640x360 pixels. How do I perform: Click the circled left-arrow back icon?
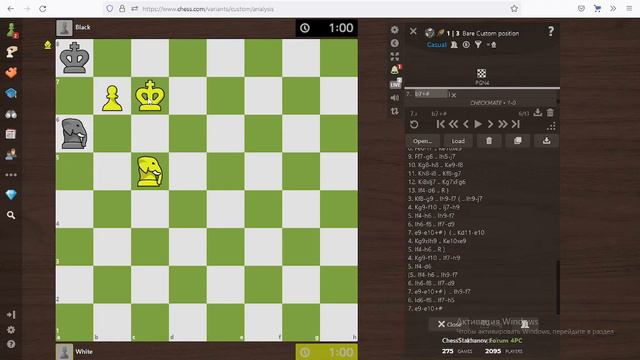394,43
